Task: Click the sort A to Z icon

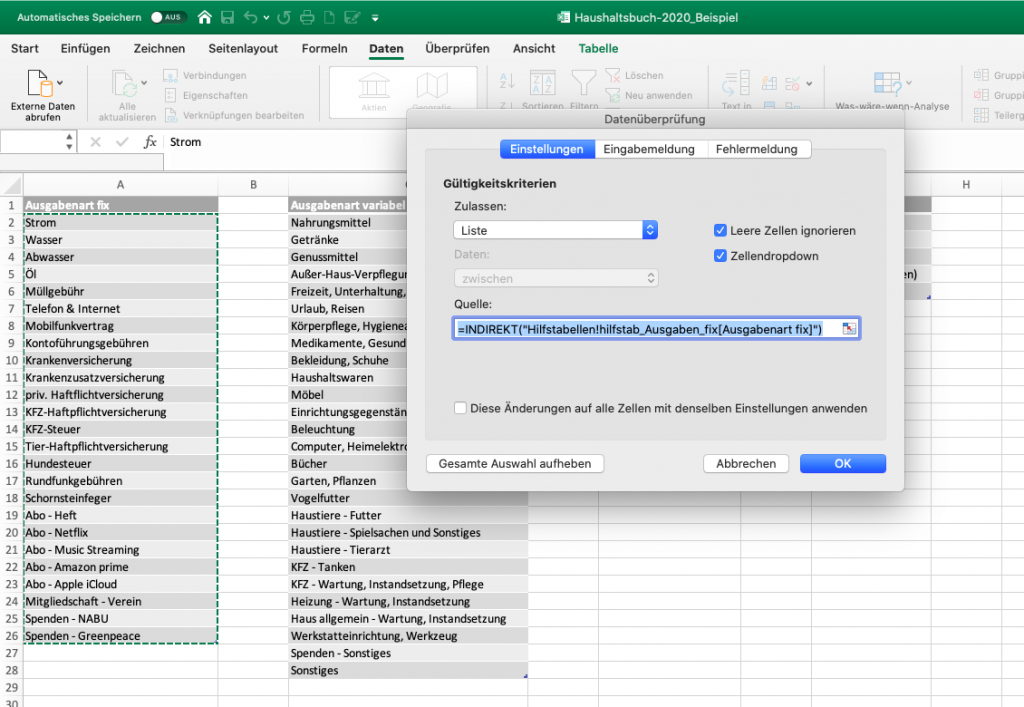Action: point(507,81)
